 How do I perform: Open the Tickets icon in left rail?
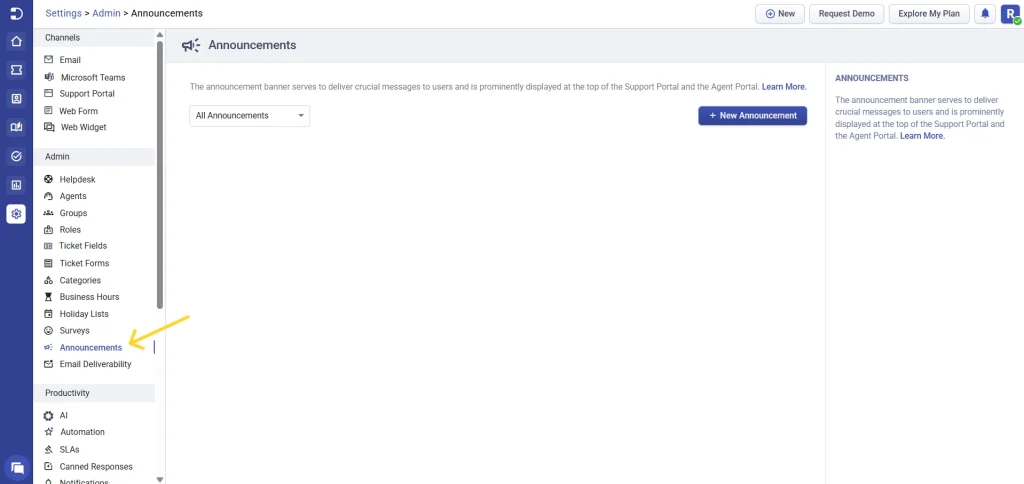tap(16, 69)
